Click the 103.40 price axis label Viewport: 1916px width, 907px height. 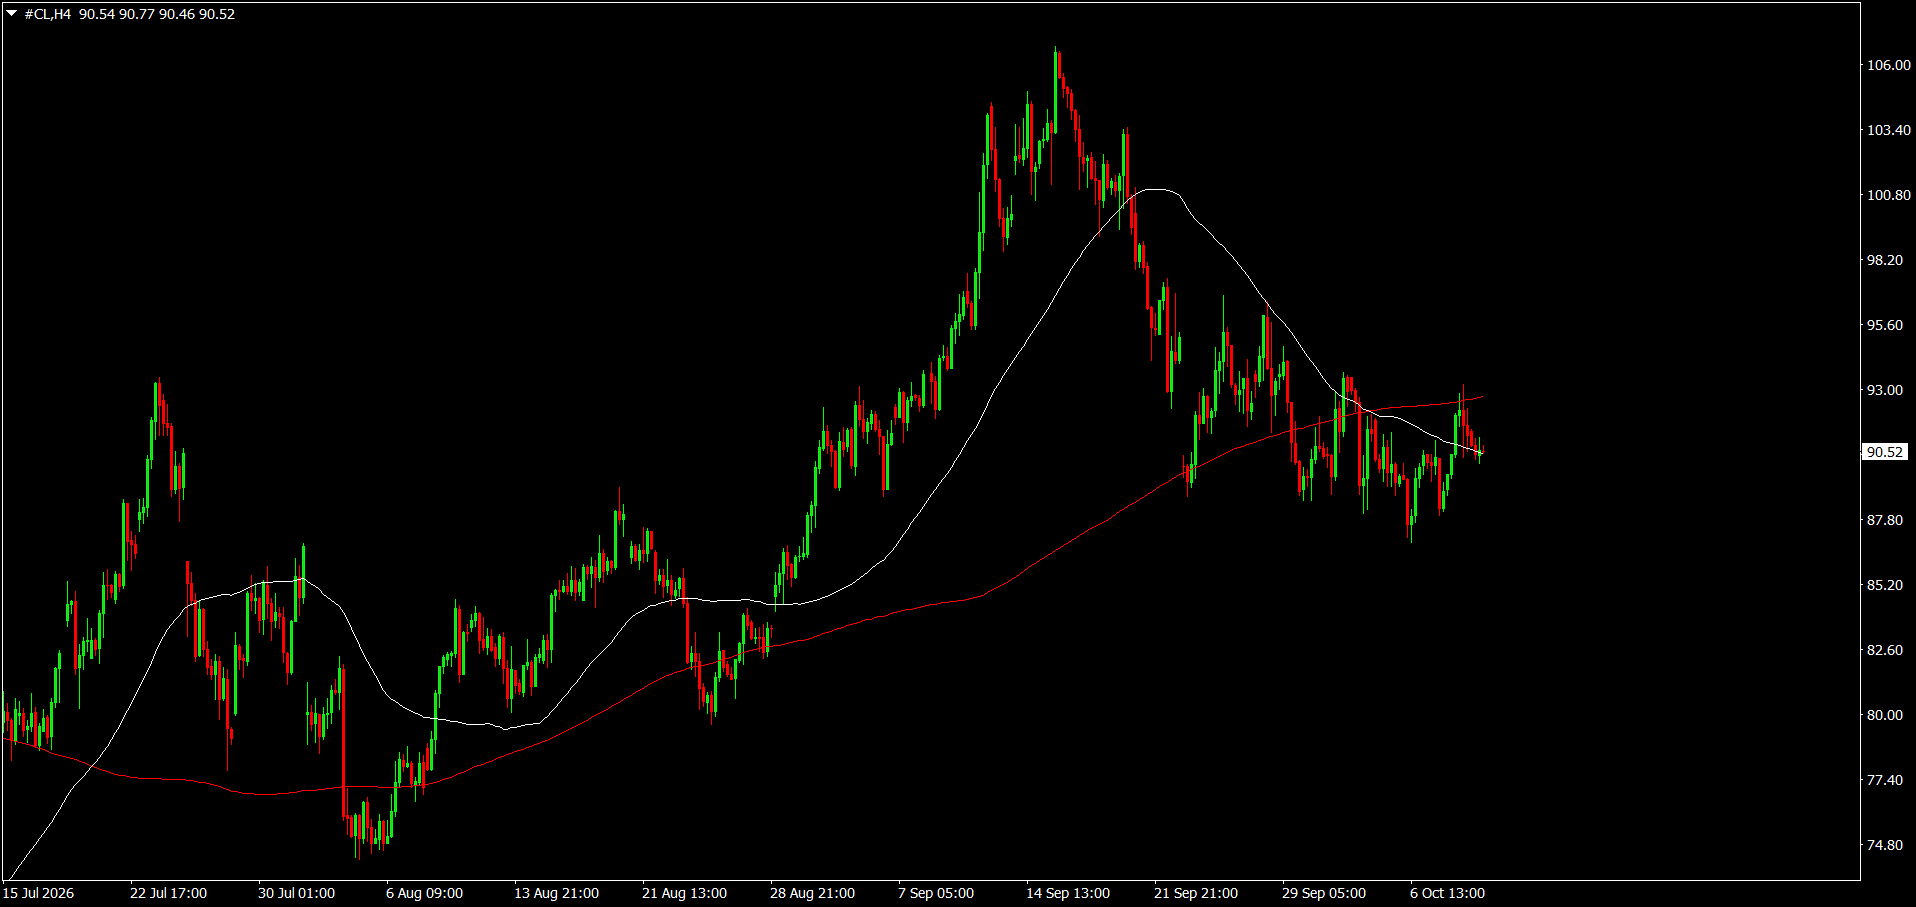[x=1889, y=130]
